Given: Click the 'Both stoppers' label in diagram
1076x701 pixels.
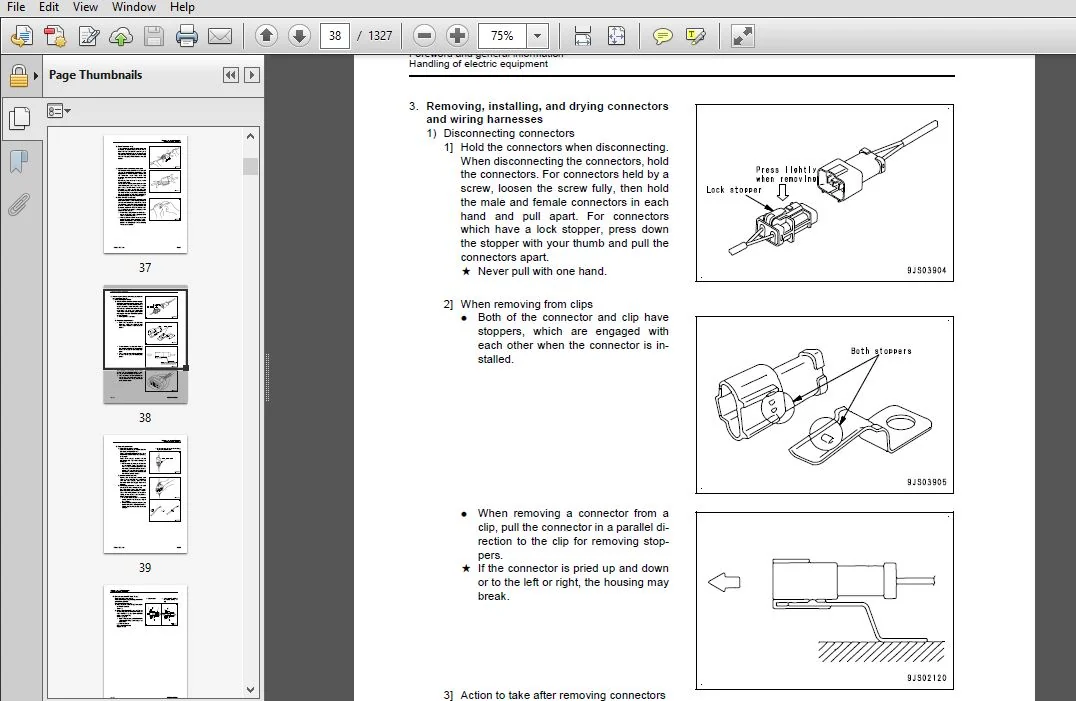Looking at the screenshot, I should coord(881,350).
